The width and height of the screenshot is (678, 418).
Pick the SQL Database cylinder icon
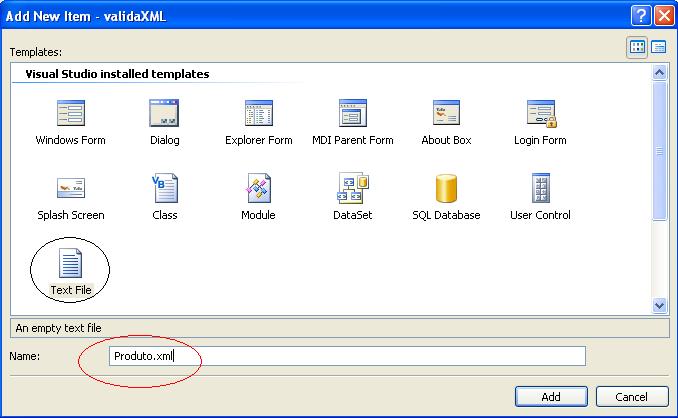[446, 188]
